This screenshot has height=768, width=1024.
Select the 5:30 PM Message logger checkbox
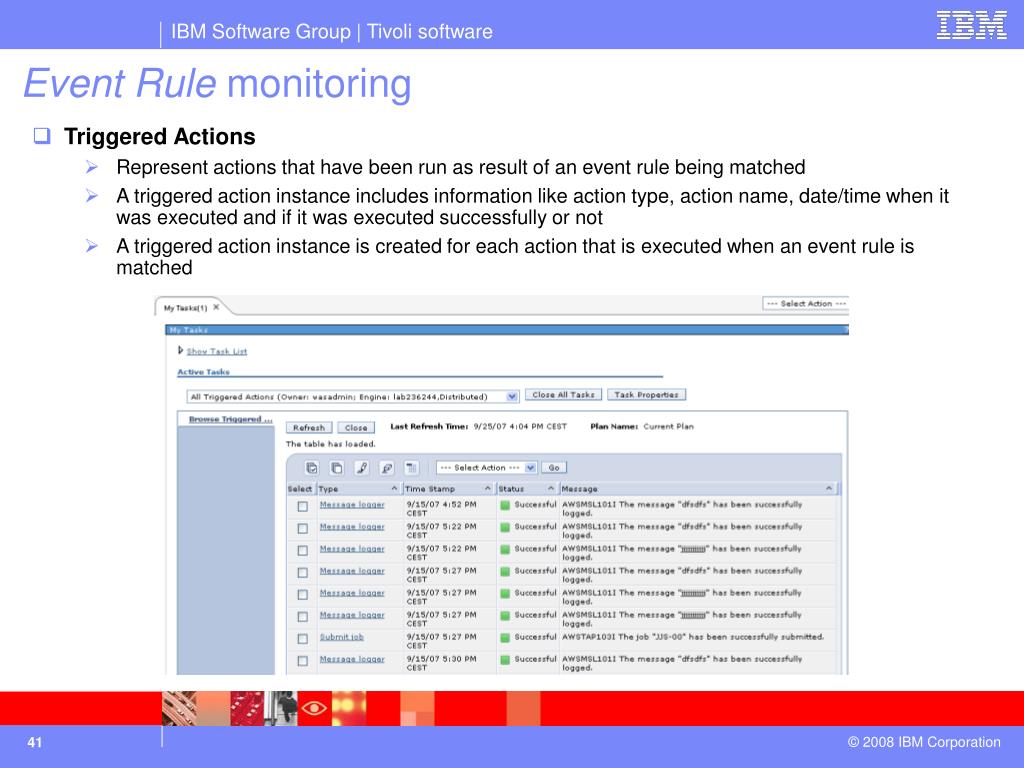[302, 661]
